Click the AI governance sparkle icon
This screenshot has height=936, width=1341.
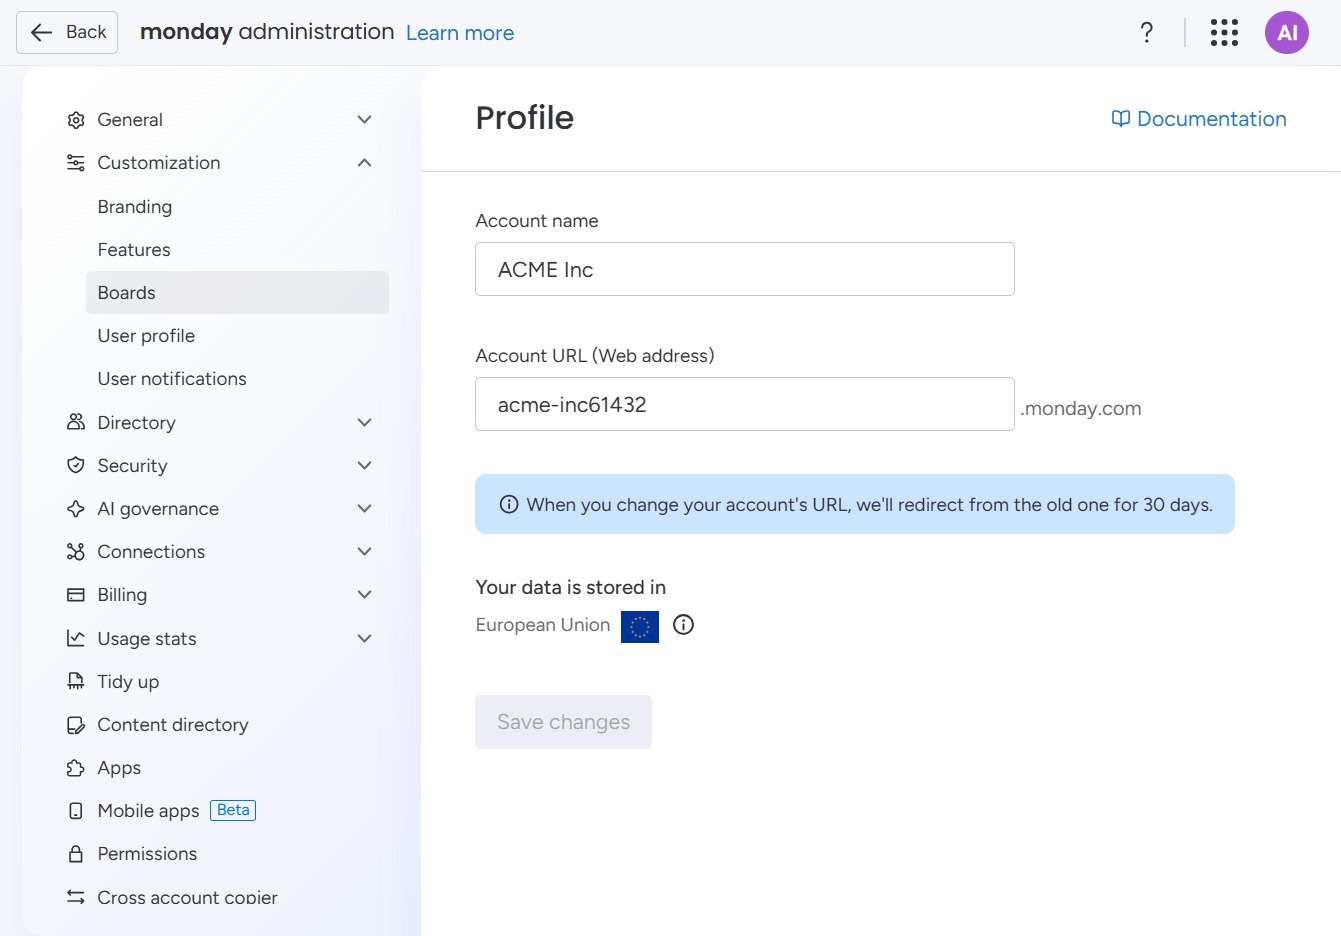[75, 508]
